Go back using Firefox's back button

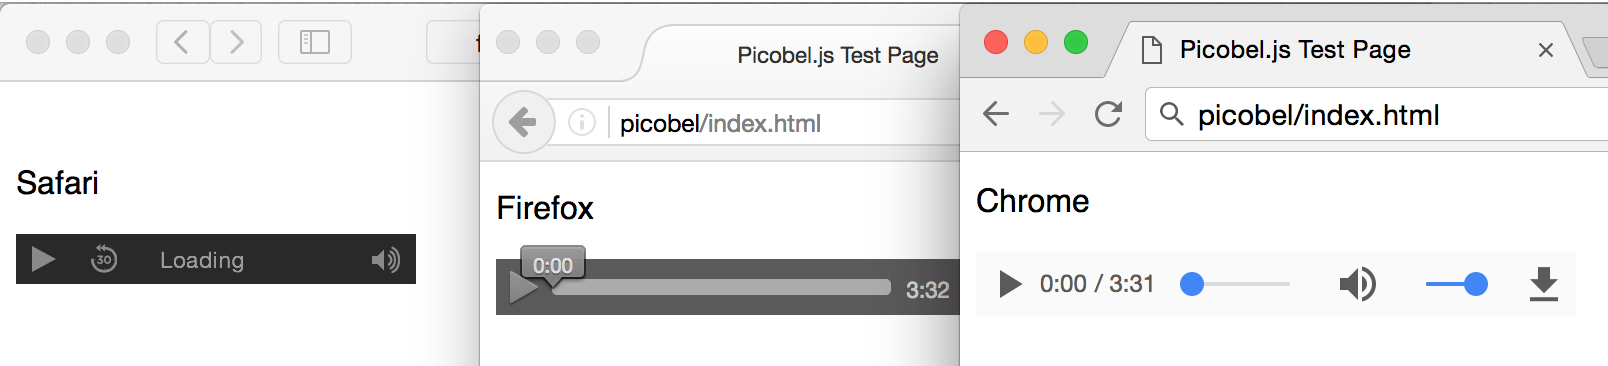coord(523,122)
